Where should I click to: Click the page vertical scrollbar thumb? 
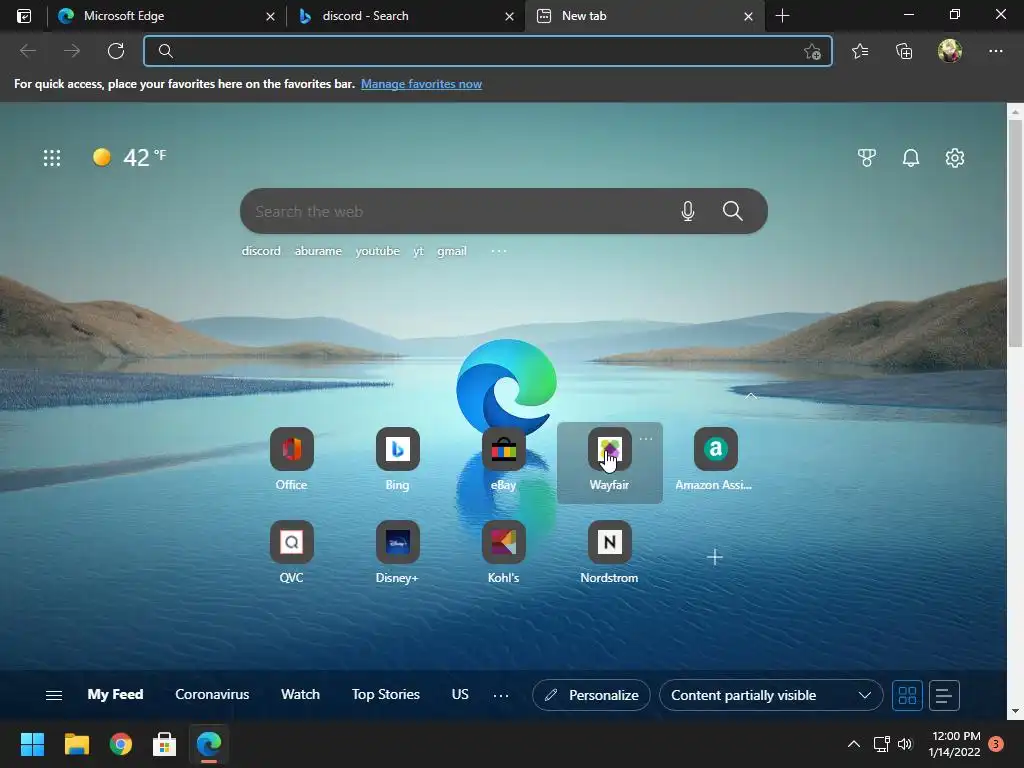click(x=1015, y=234)
